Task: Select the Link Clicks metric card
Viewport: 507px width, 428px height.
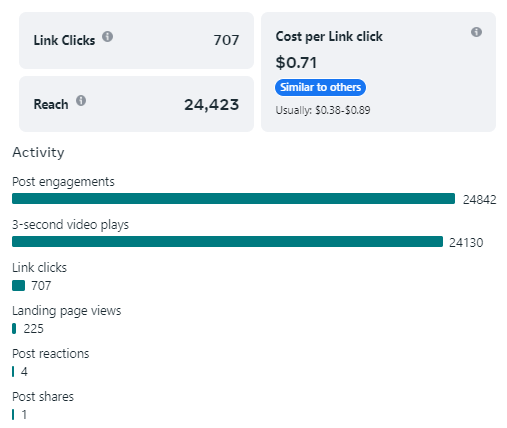Action: pyautogui.click(x=136, y=40)
